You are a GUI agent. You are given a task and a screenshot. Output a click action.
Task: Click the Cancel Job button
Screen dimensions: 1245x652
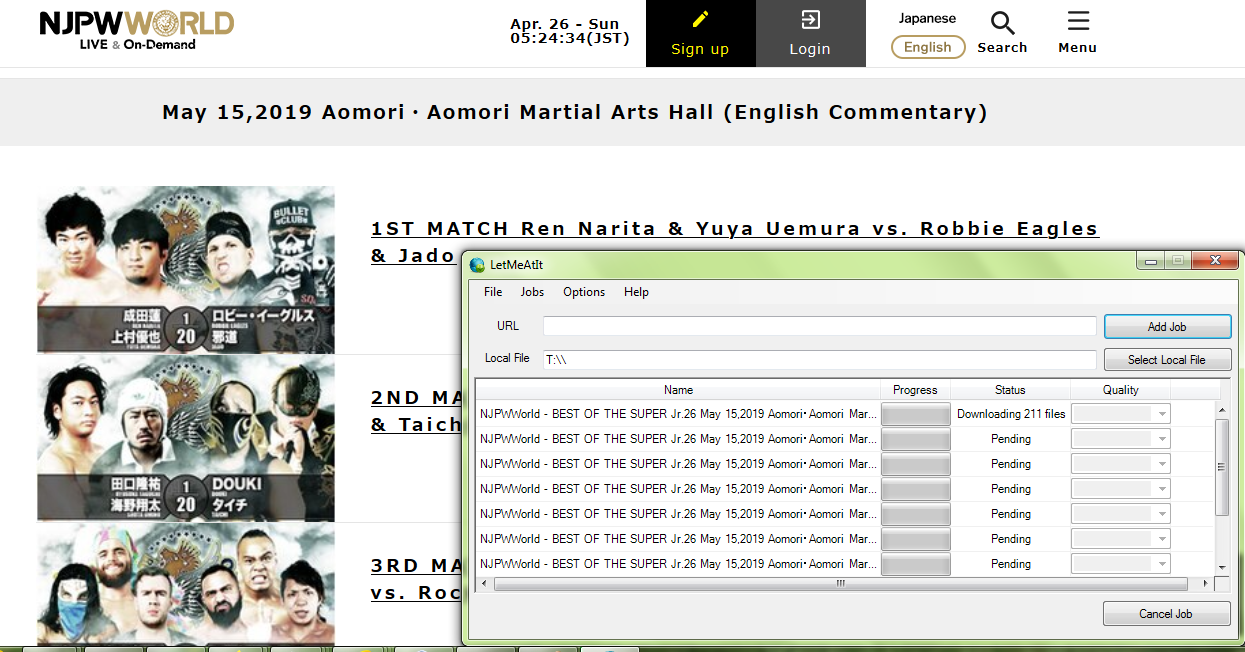point(1166,614)
